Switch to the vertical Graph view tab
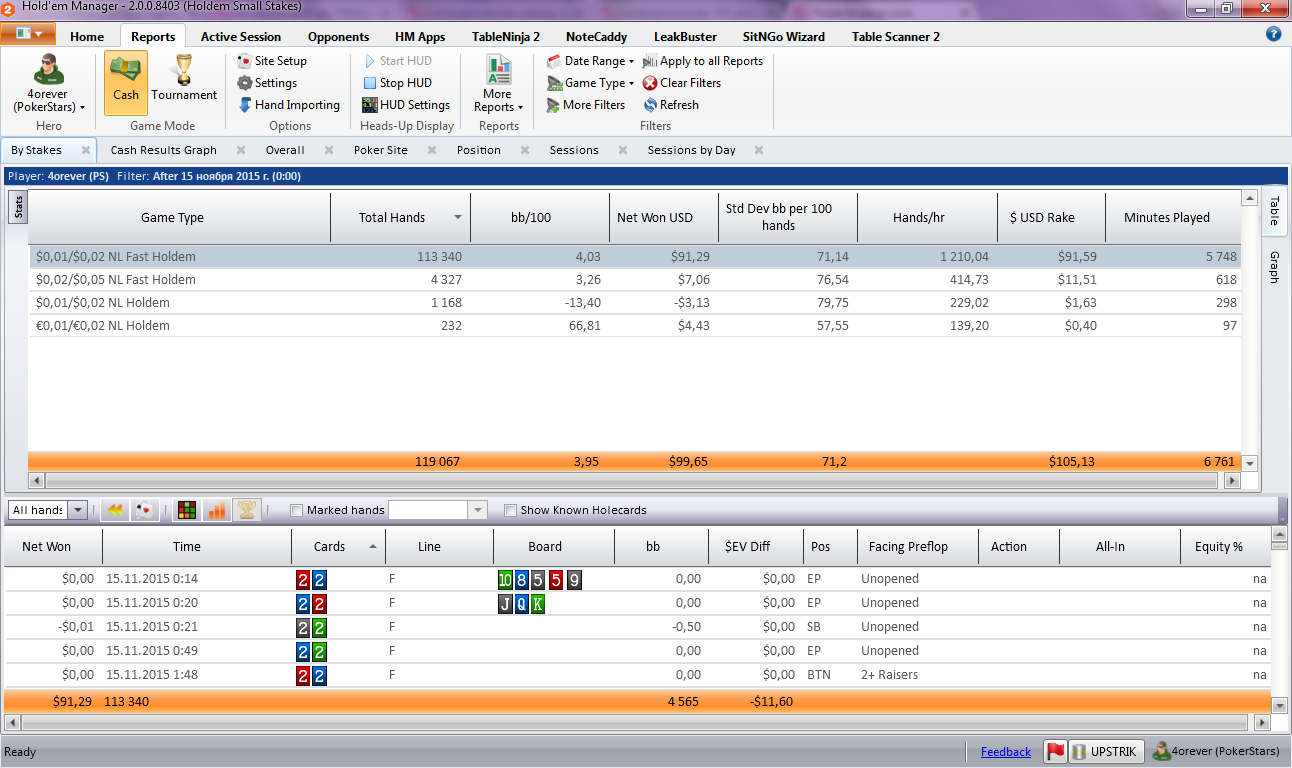Viewport: 1292px width, 768px height. [x=1274, y=267]
